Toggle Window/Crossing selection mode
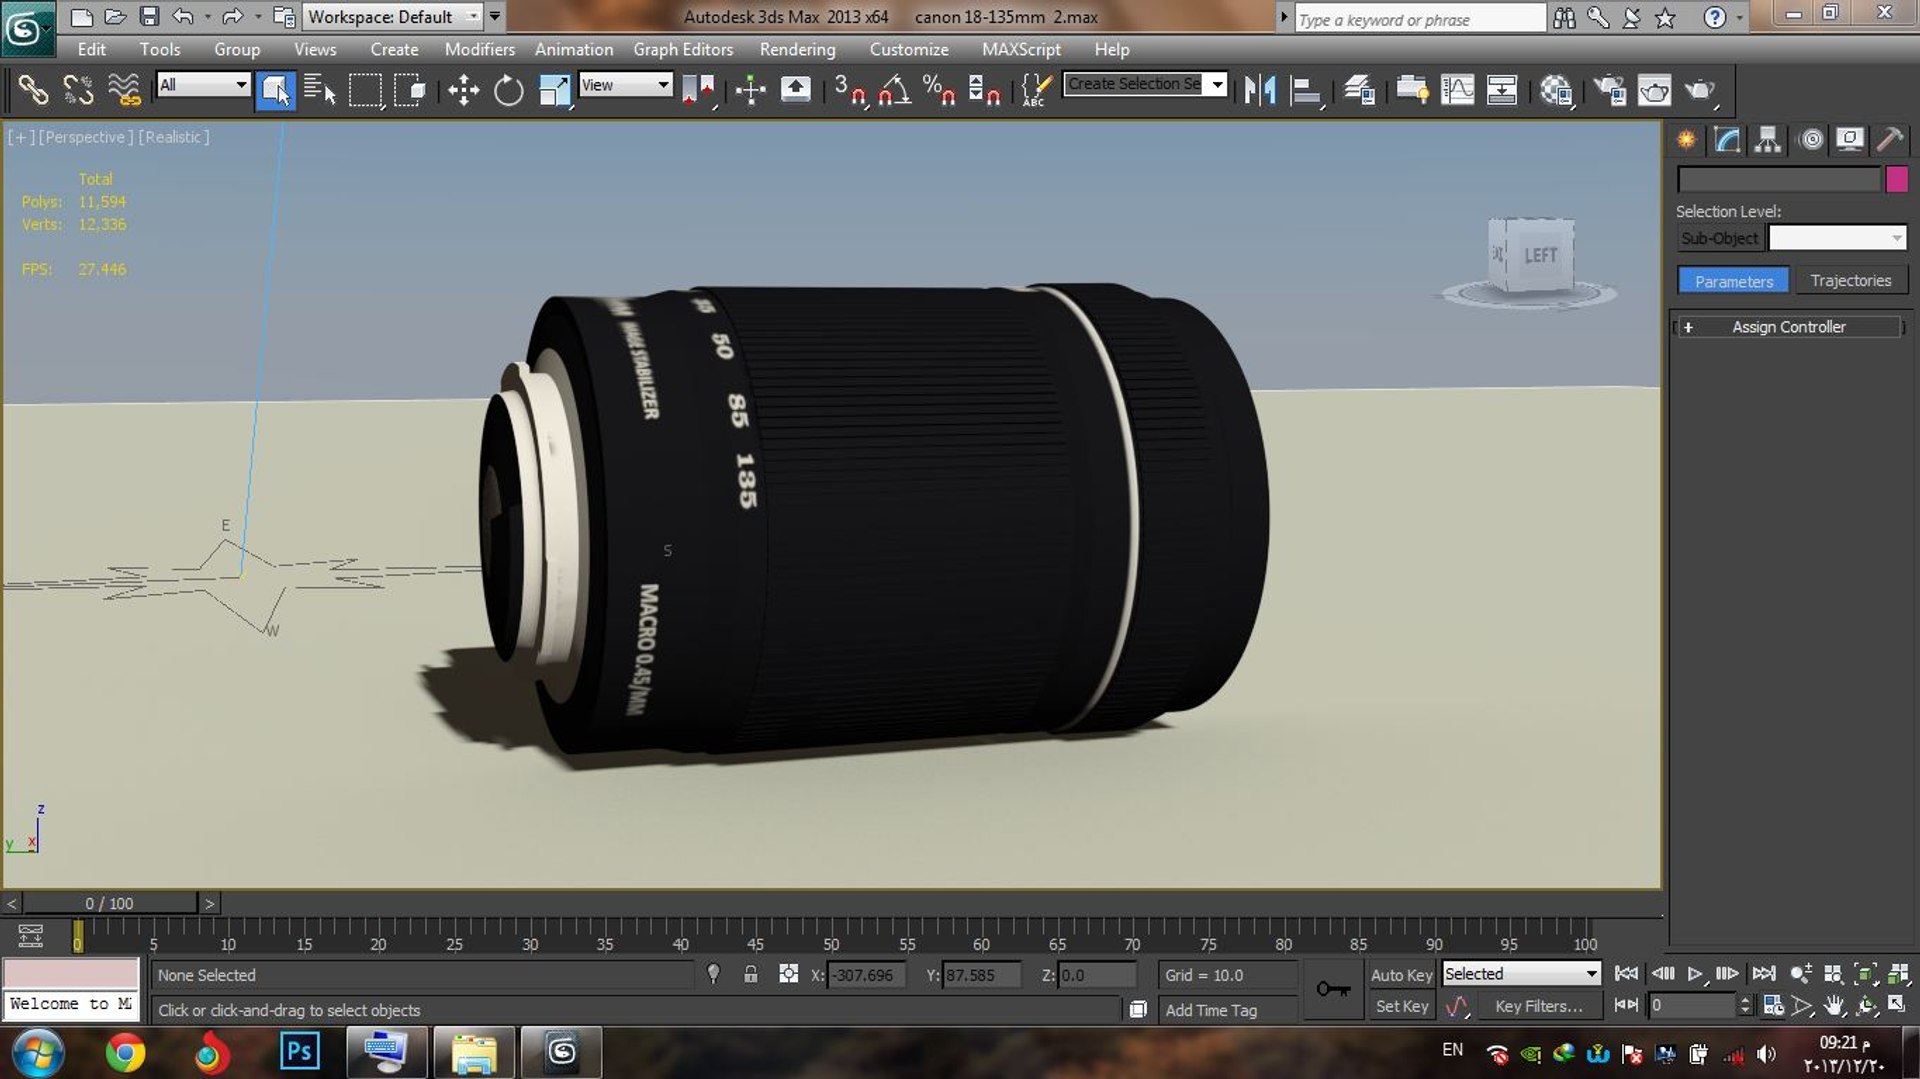The width and height of the screenshot is (1920, 1079). click(x=410, y=90)
